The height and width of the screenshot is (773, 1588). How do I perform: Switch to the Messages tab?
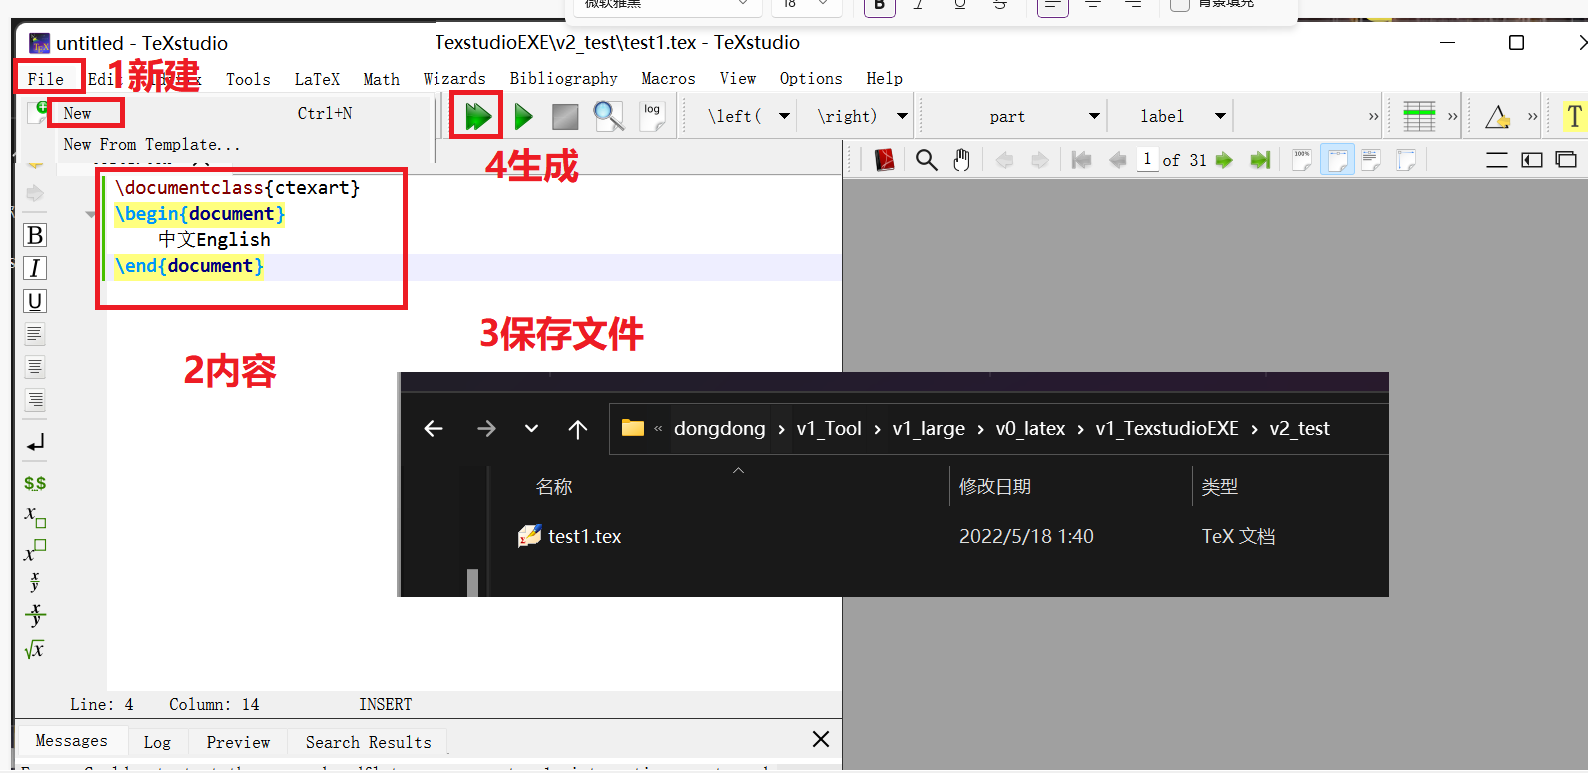[x=71, y=741]
